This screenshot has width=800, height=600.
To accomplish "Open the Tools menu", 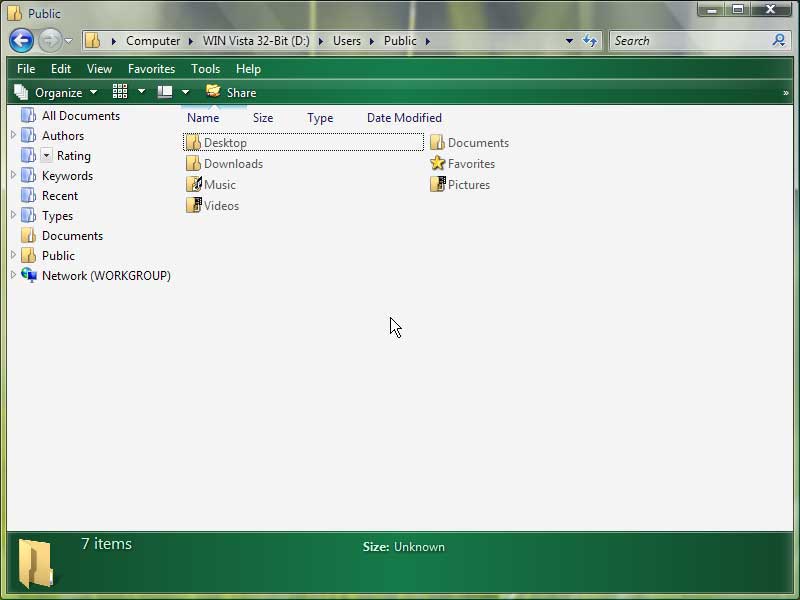I will point(206,69).
